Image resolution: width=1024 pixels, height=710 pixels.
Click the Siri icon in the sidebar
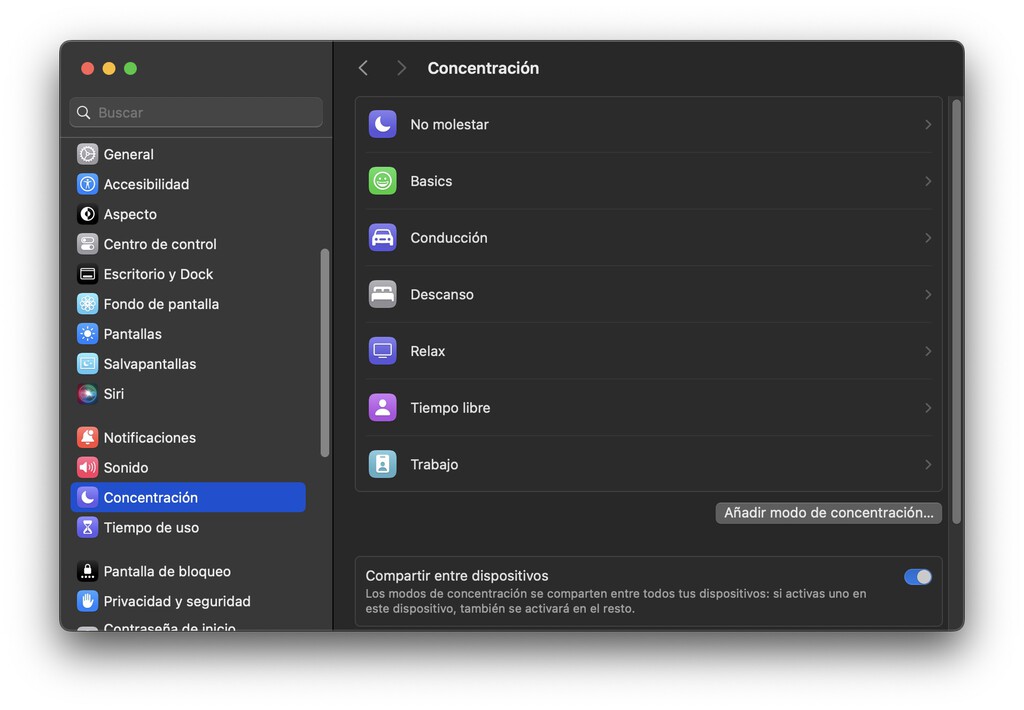[88, 394]
